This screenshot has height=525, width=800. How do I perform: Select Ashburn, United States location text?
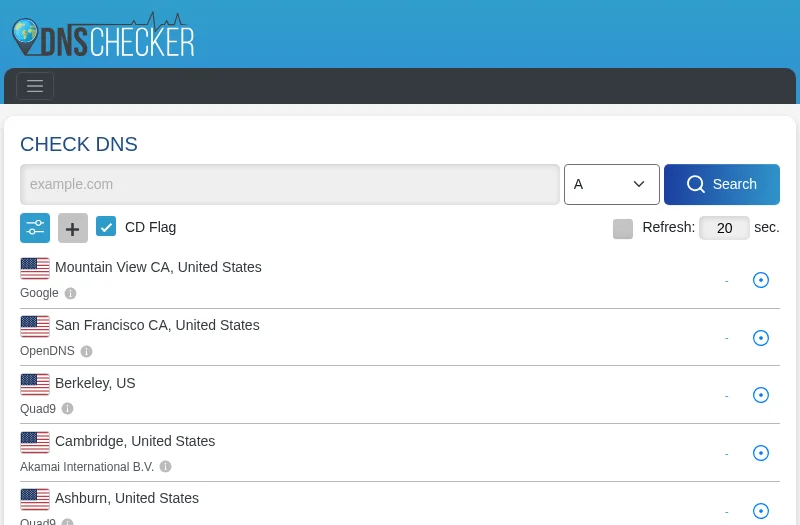tap(127, 498)
